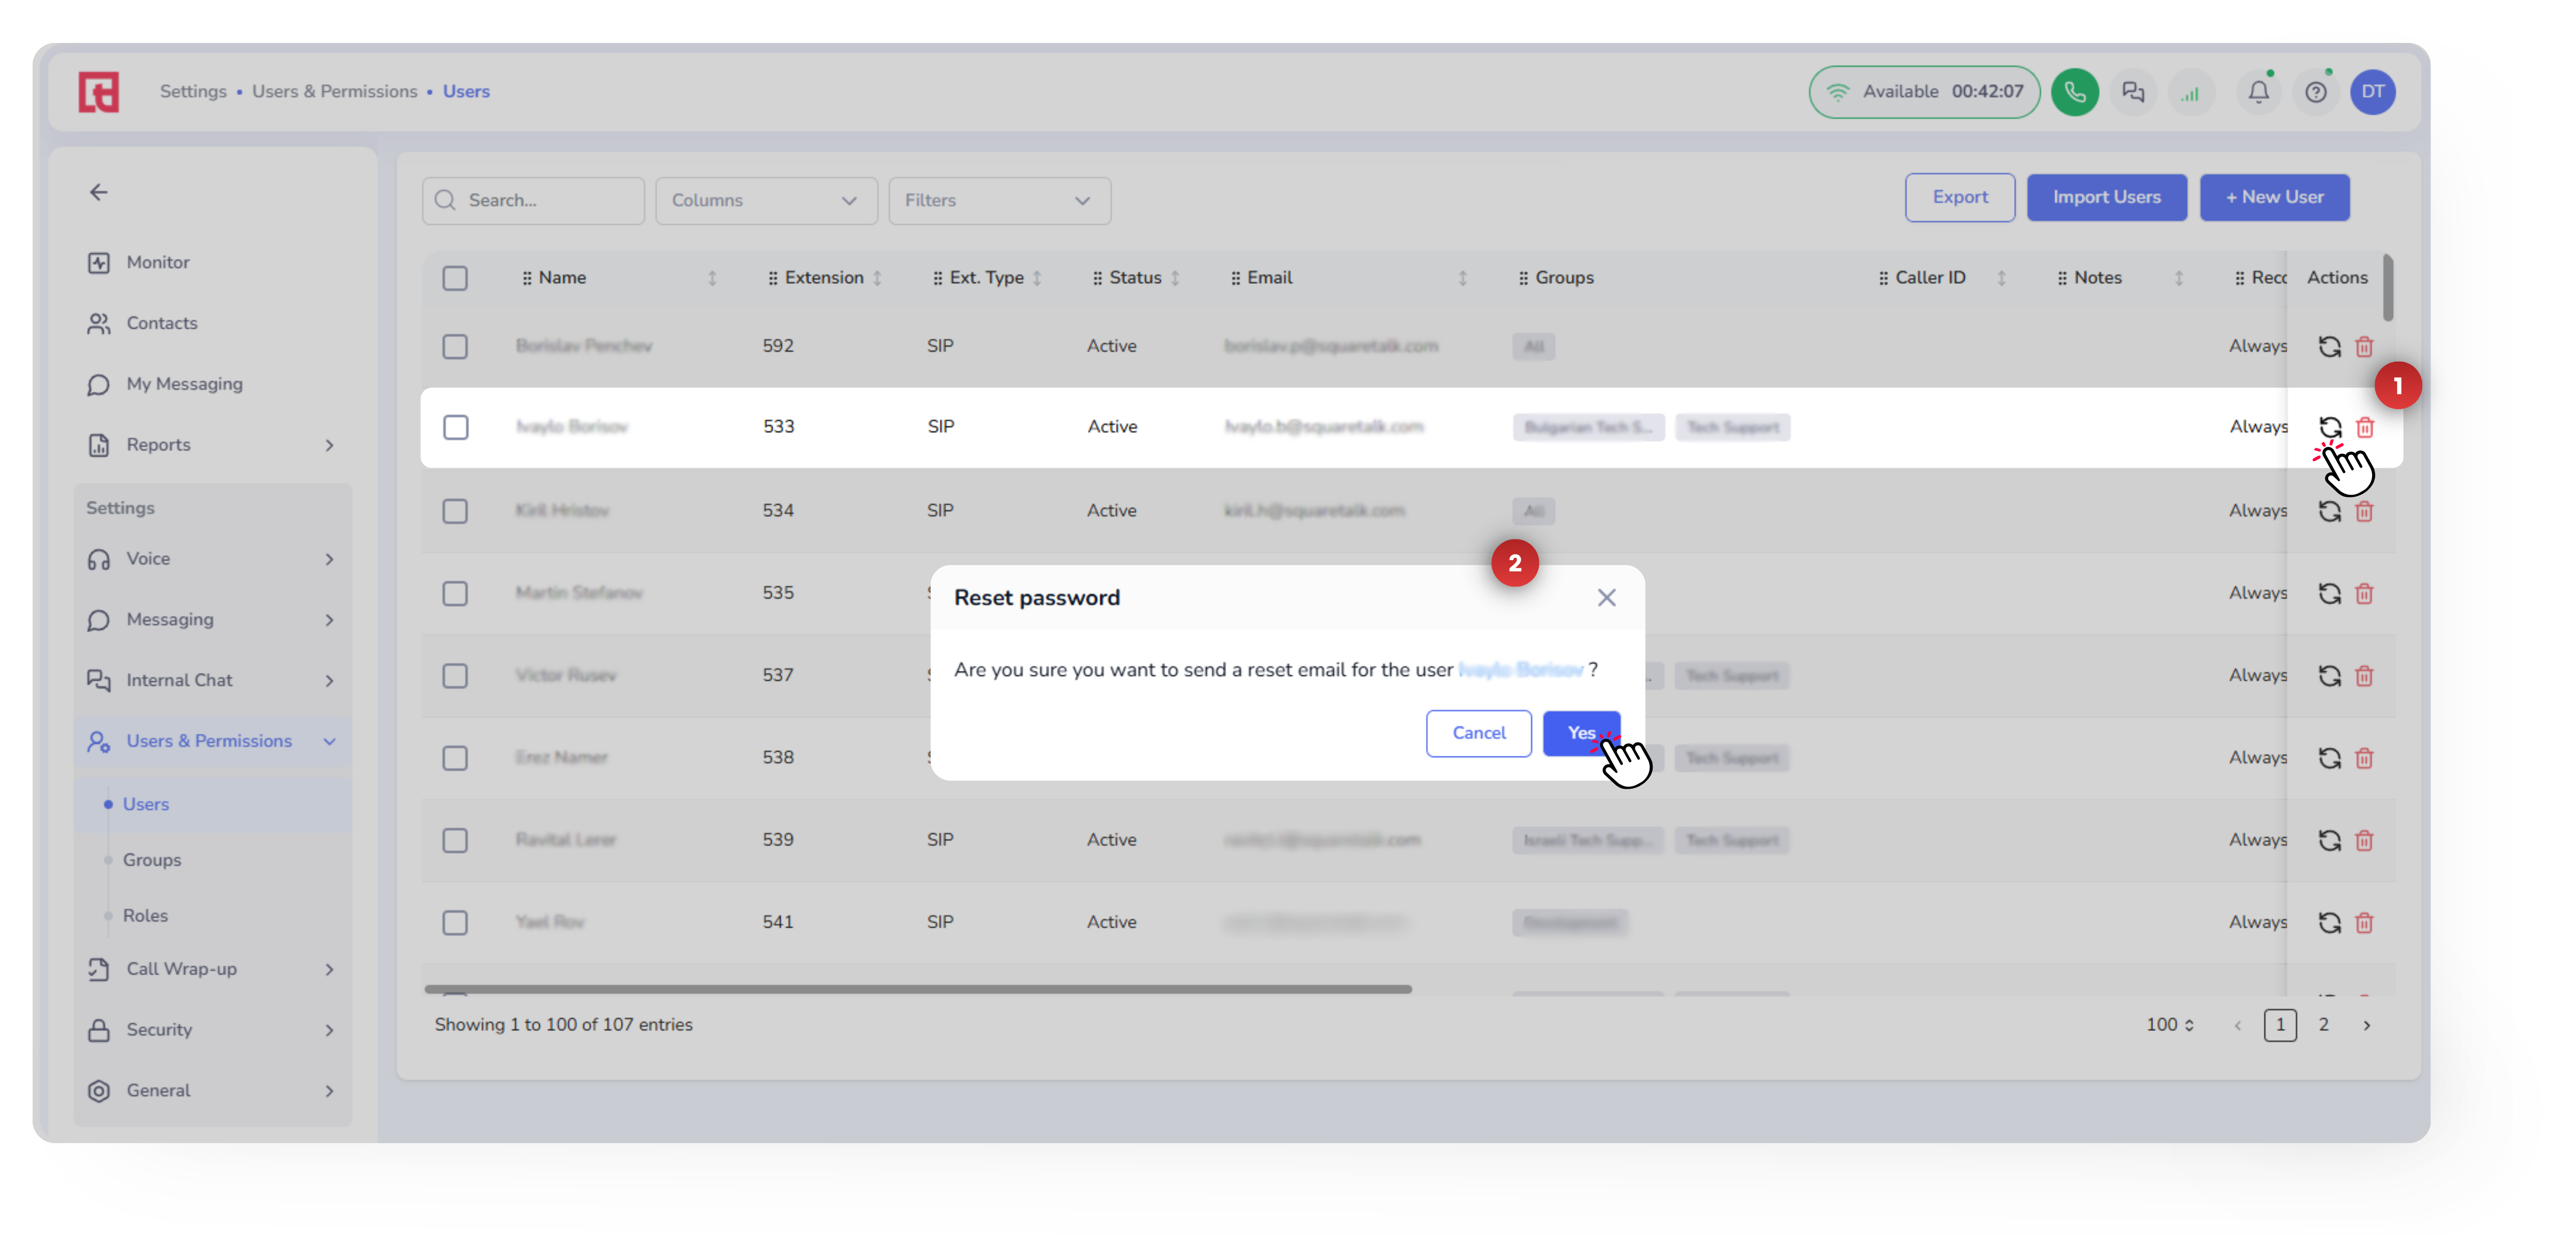This screenshot has width=2576, height=1235.
Task: Open the Monitor sidebar item
Action: click(157, 262)
